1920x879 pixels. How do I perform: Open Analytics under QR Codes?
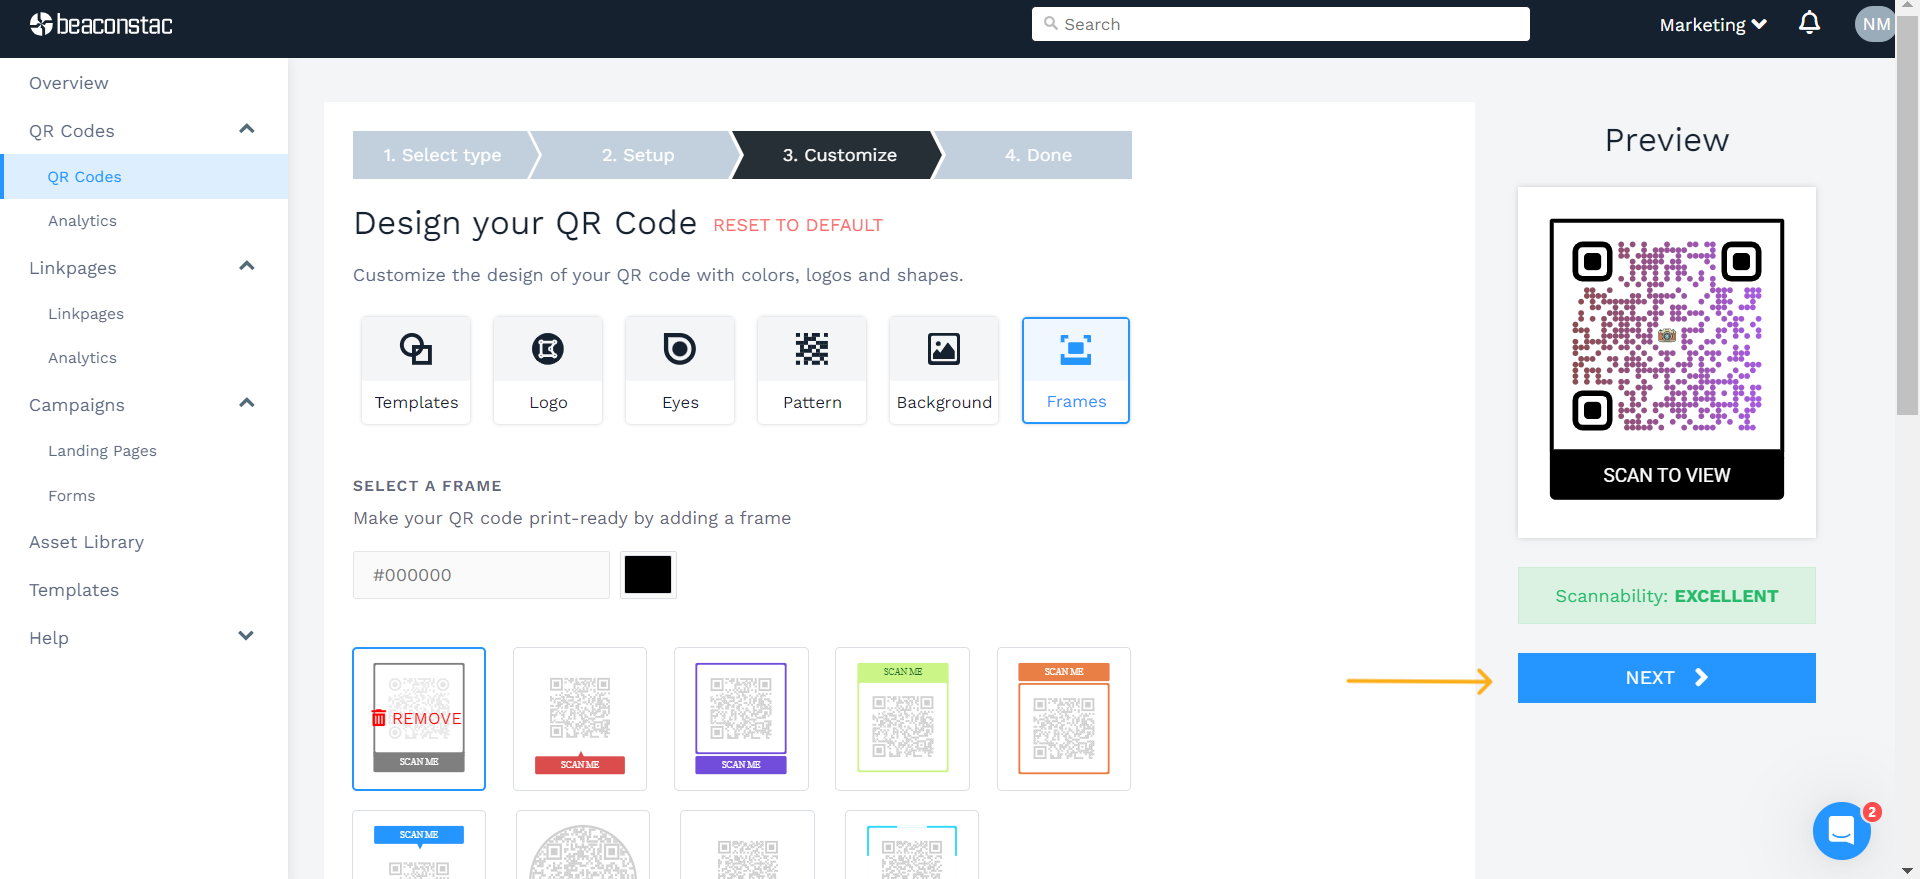tap(82, 221)
